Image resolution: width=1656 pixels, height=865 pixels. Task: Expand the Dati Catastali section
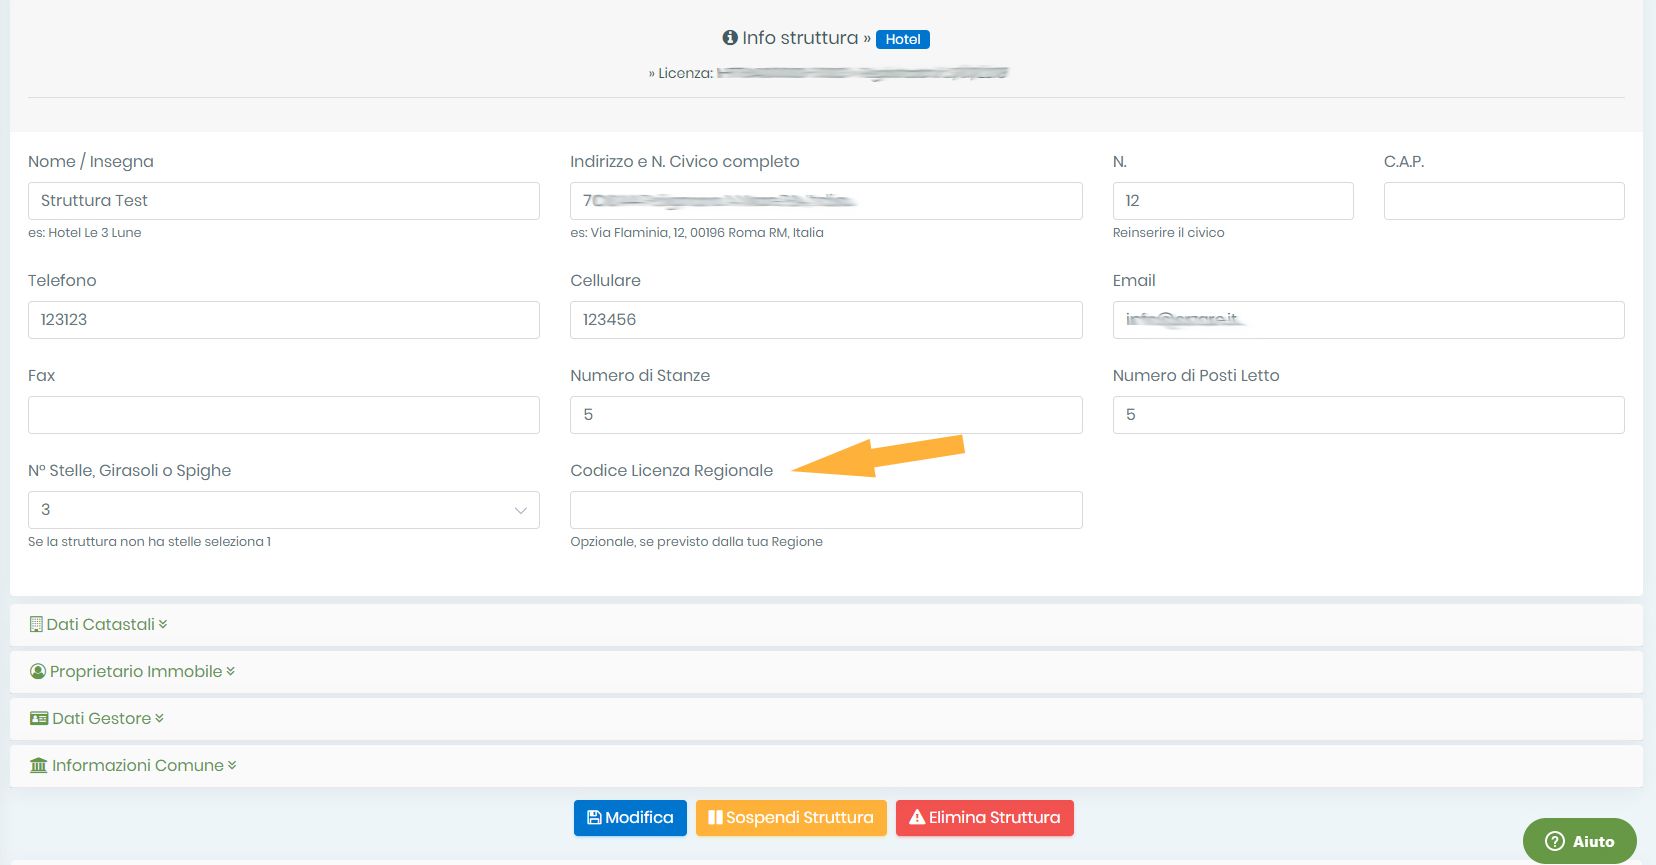826,624
